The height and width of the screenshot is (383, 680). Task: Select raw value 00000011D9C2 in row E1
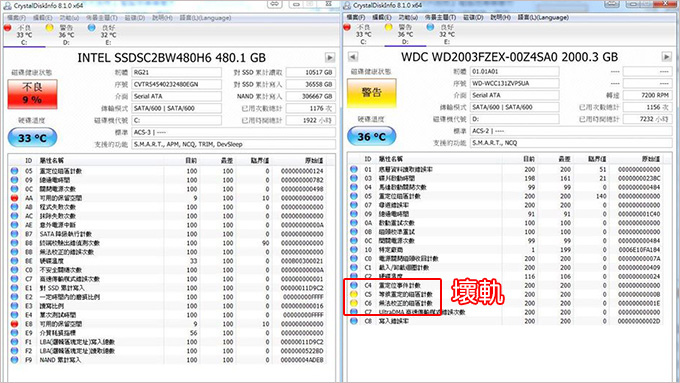302,288
